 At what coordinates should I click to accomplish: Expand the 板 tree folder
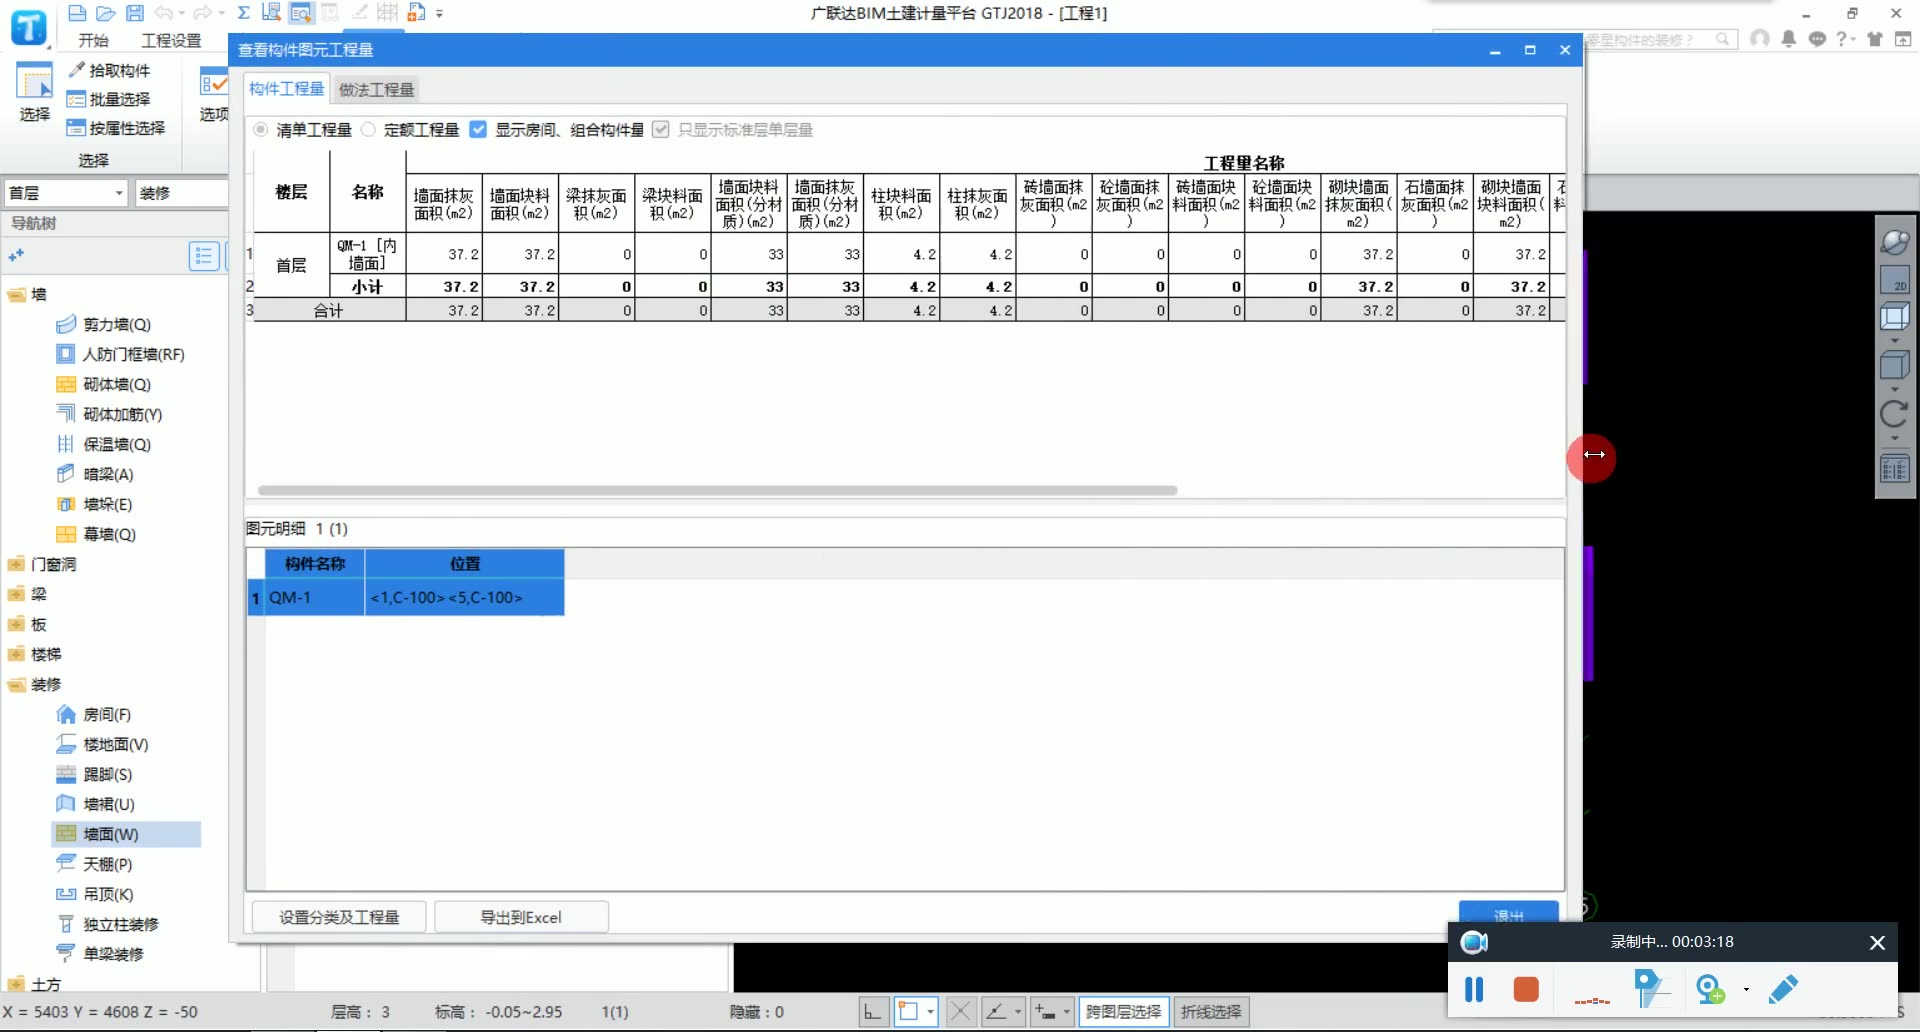pyautogui.click(x=17, y=625)
